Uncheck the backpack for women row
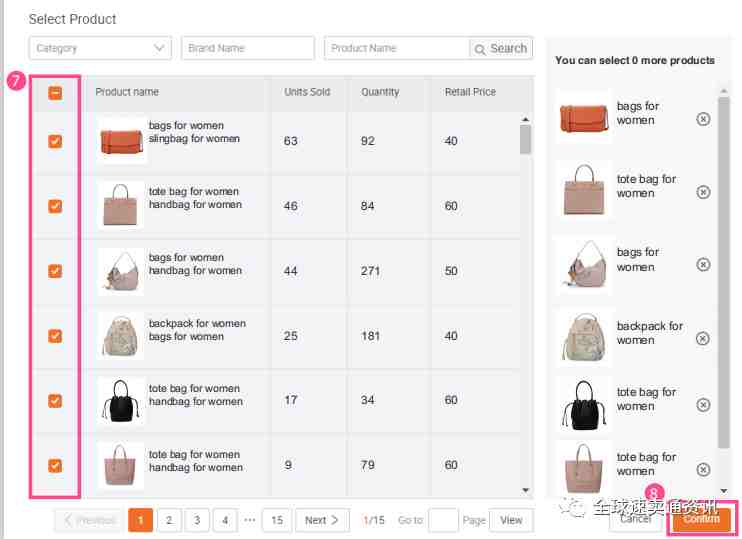 [55, 336]
